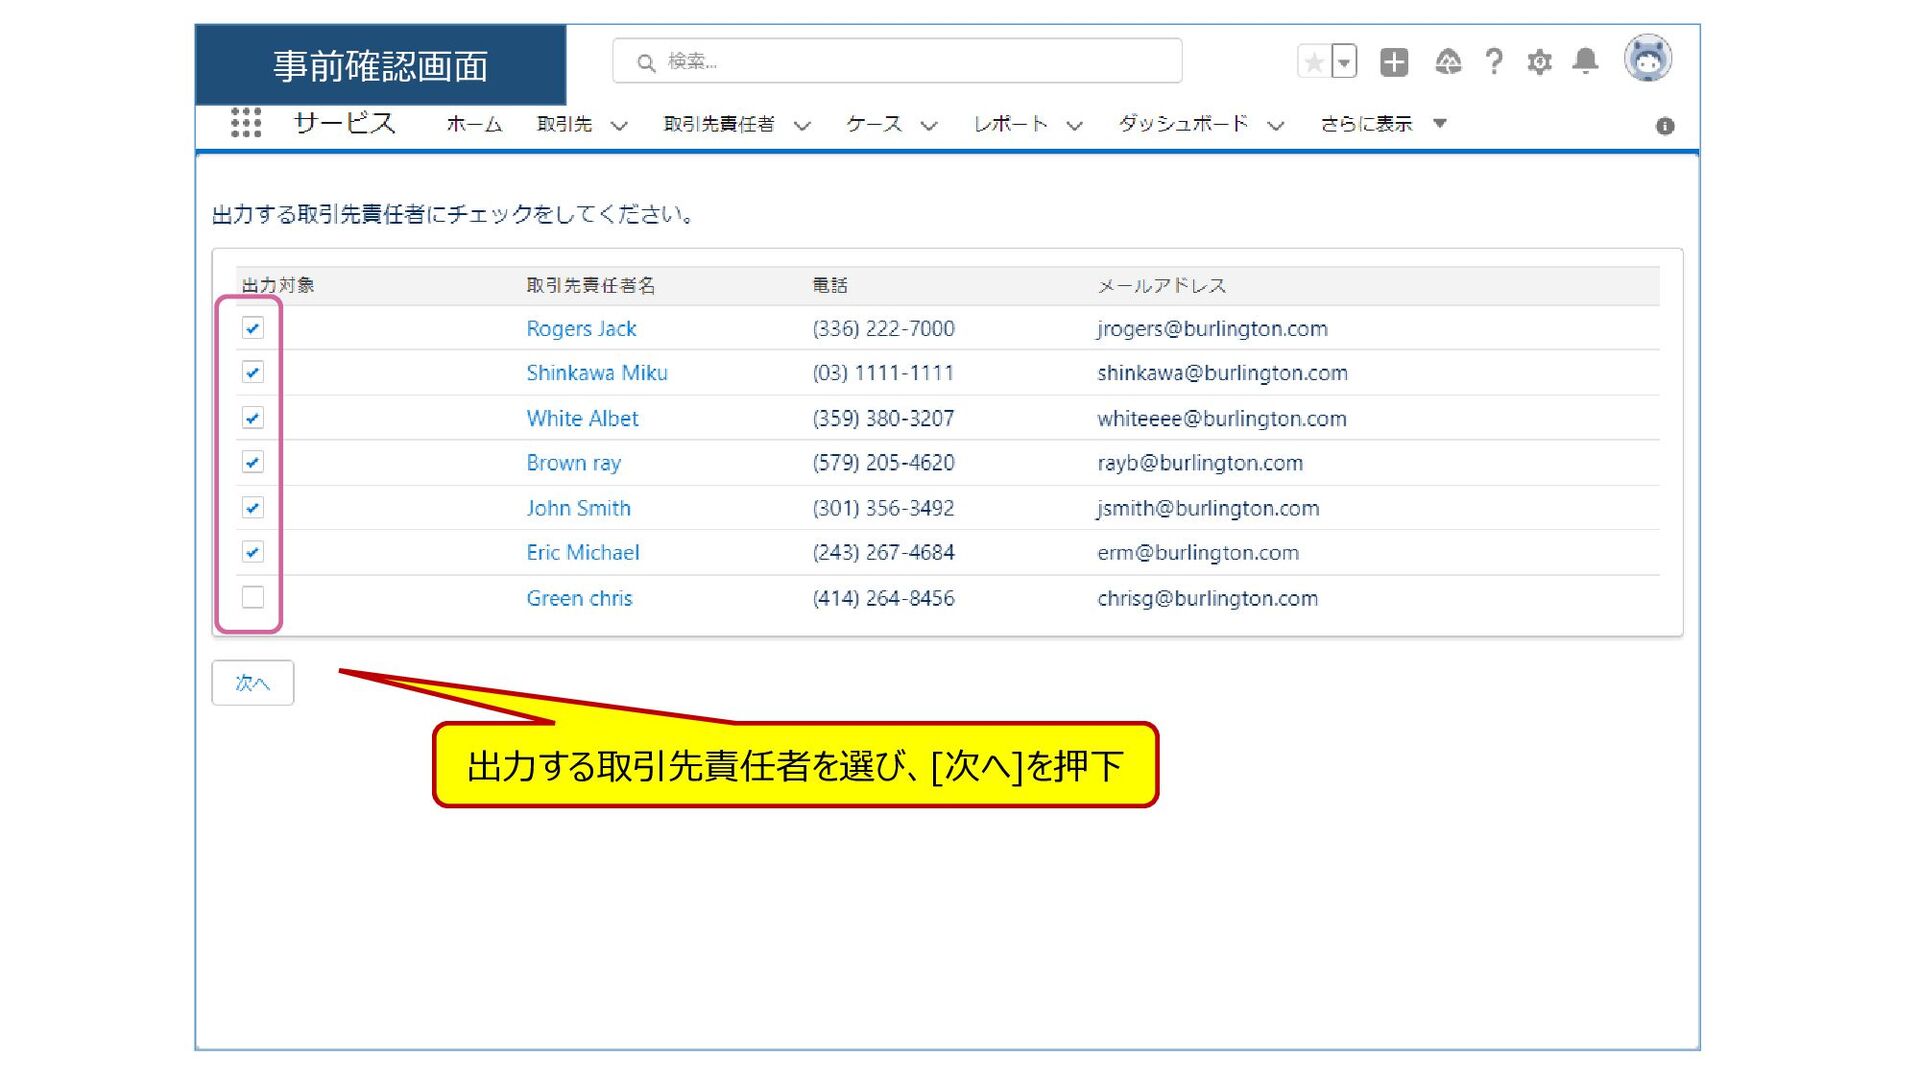
Task: Expand the 取引先 tab chevron
Action: point(619,126)
